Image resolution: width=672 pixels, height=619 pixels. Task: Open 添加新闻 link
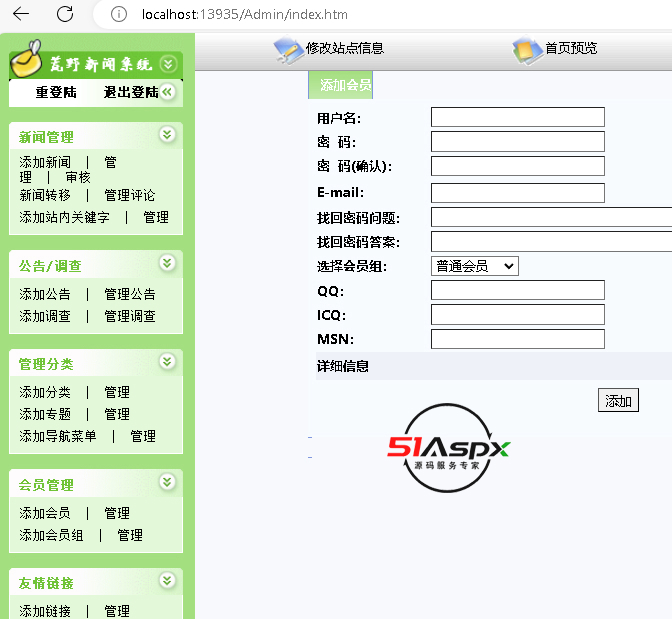pos(45,162)
